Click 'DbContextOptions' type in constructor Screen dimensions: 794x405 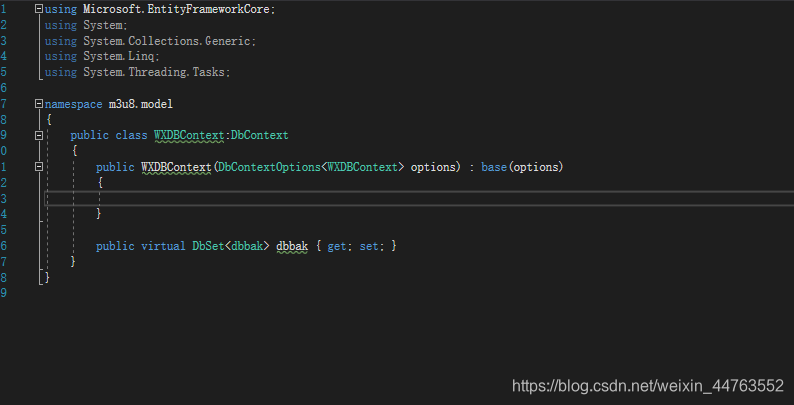269,167
